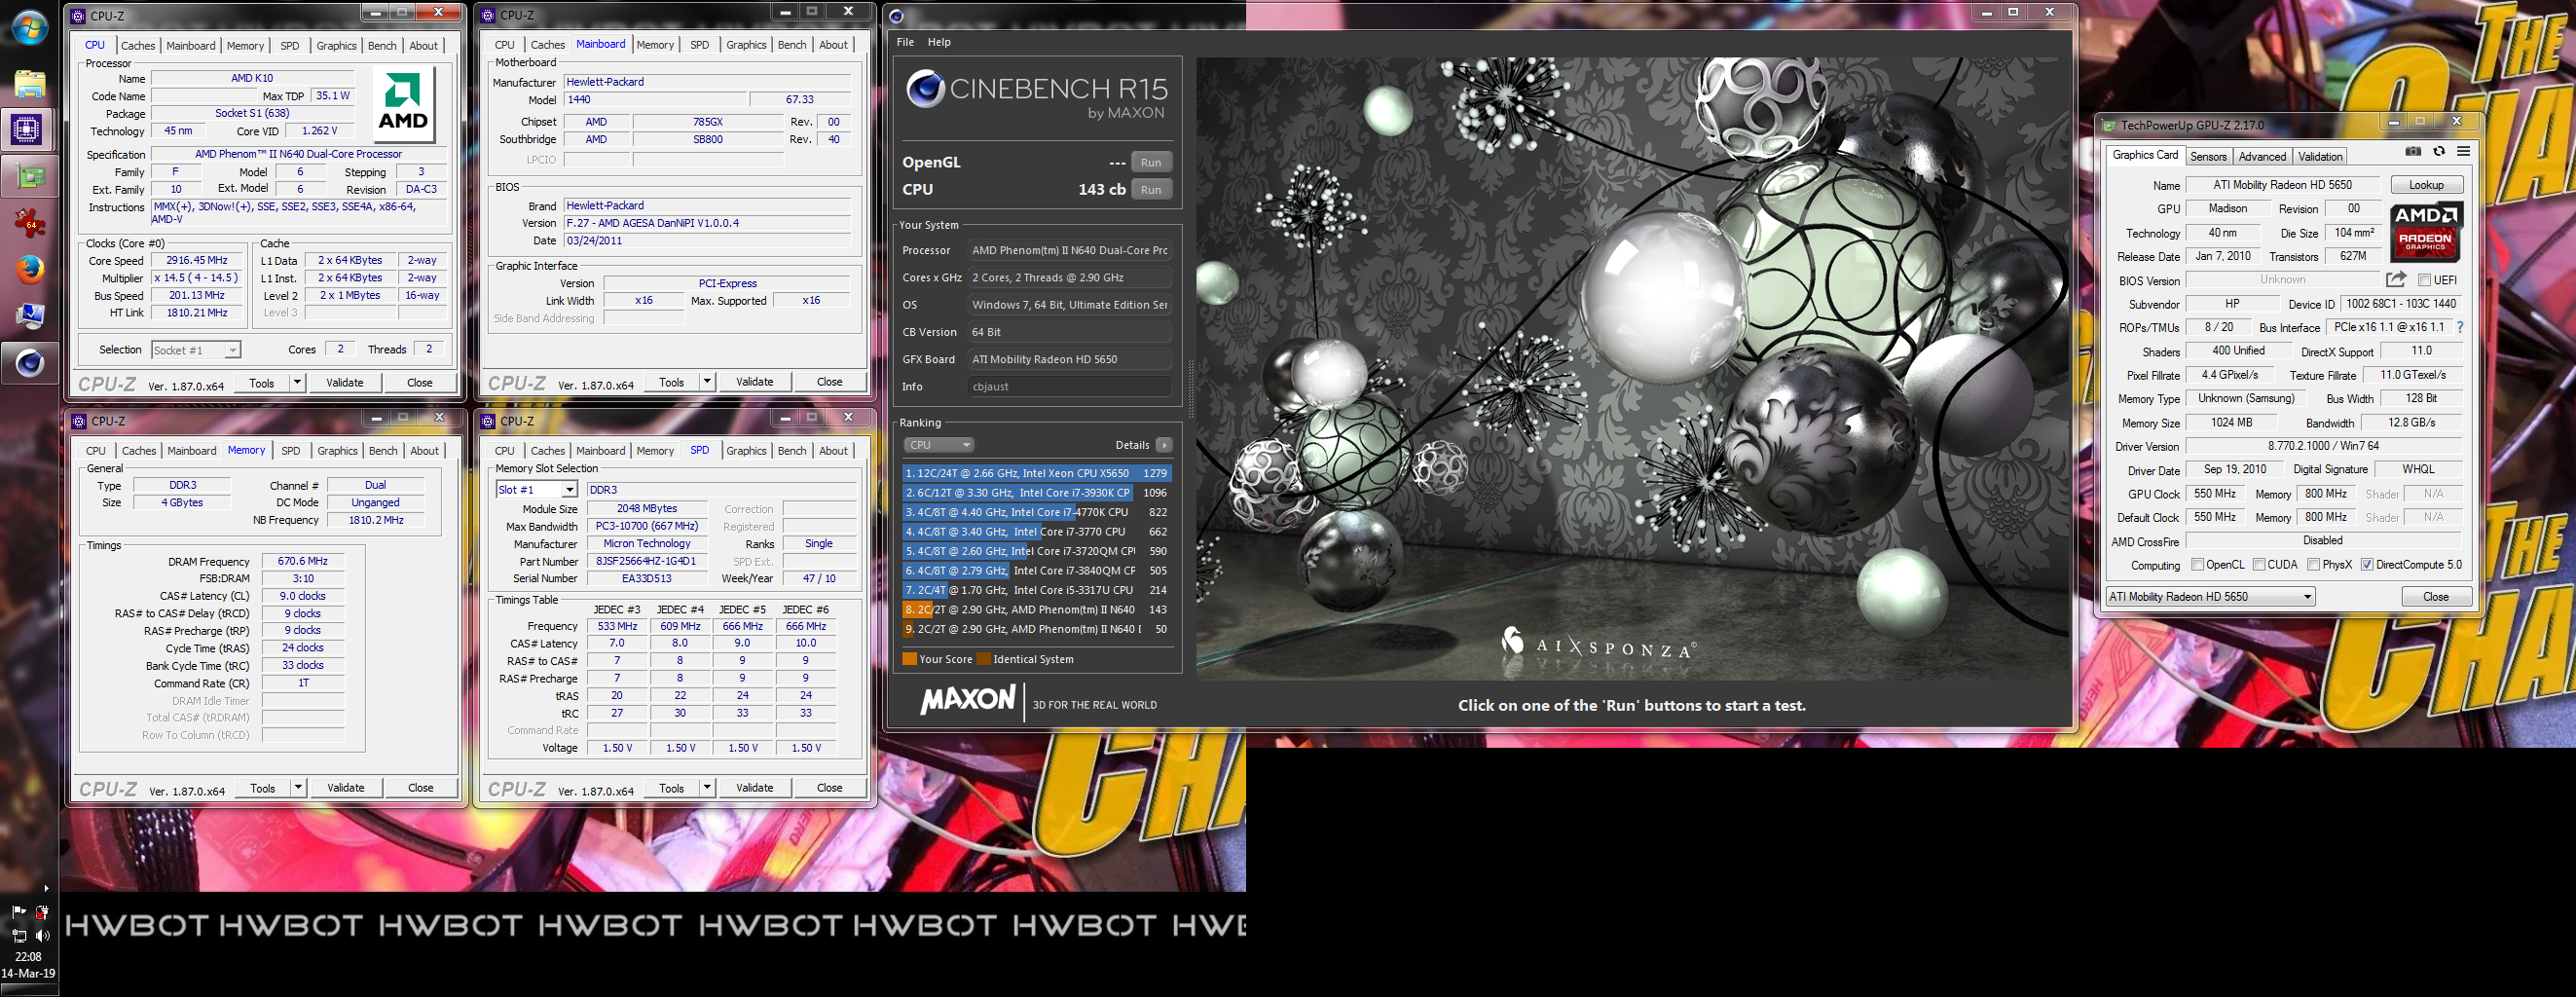Toggle the PhysX checkbox
This screenshot has width=2576, height=997.
pyautogui.click(x=2314, y=565)
